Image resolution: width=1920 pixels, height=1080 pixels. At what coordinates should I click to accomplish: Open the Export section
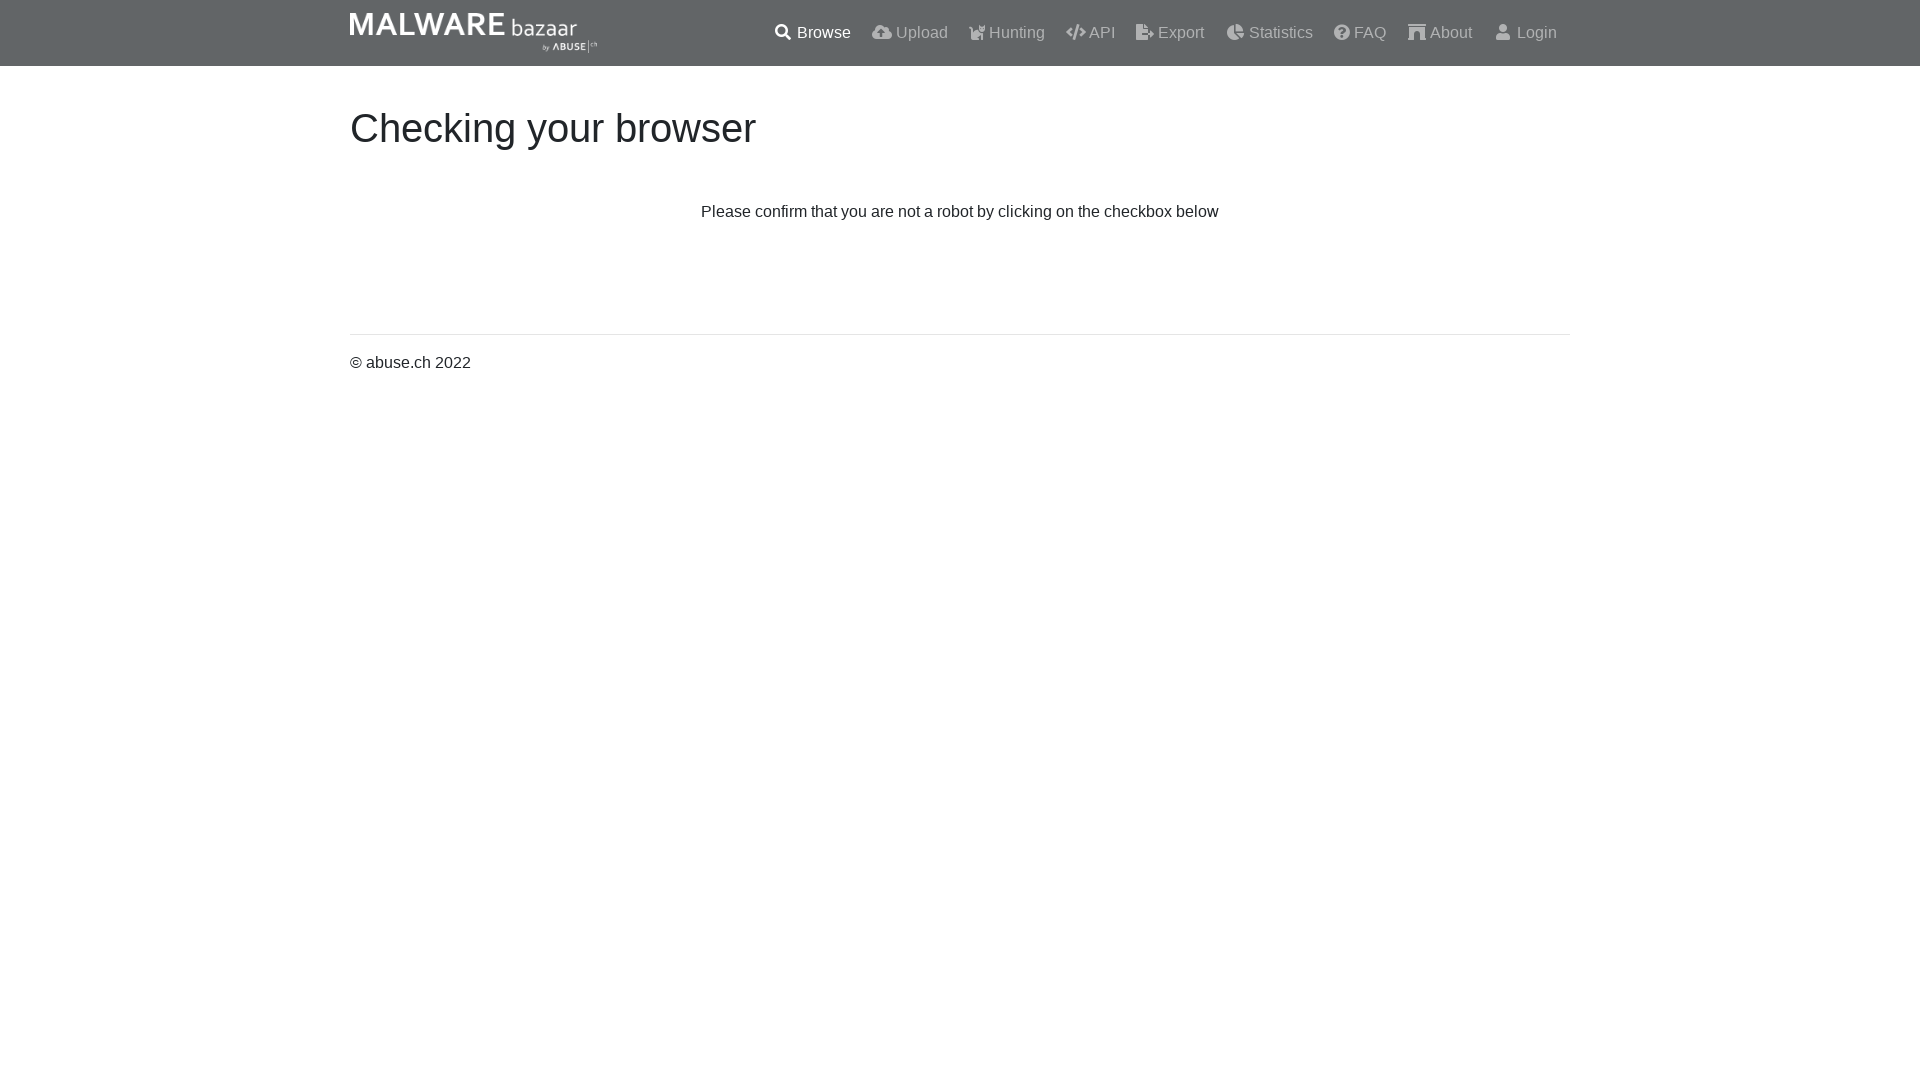pos(1180,32)
